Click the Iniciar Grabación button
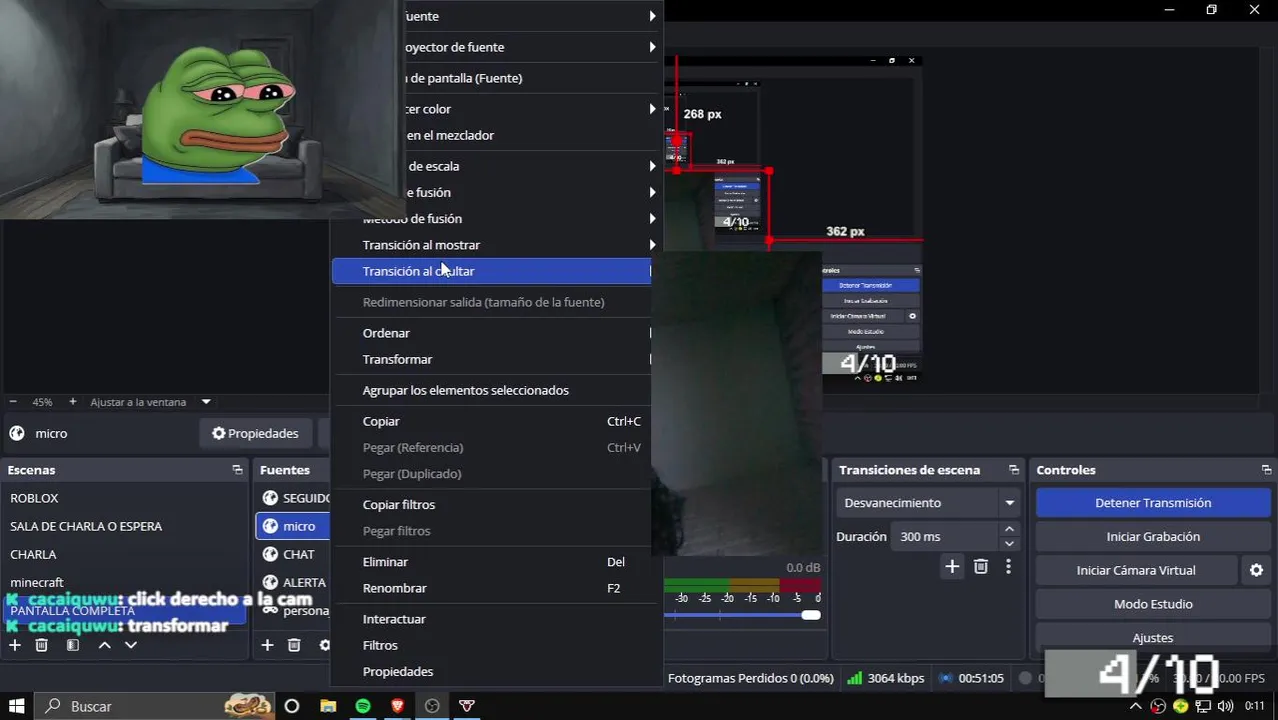The height and width of the screenshot is (720, 1278). click(x=1153, y=537)
